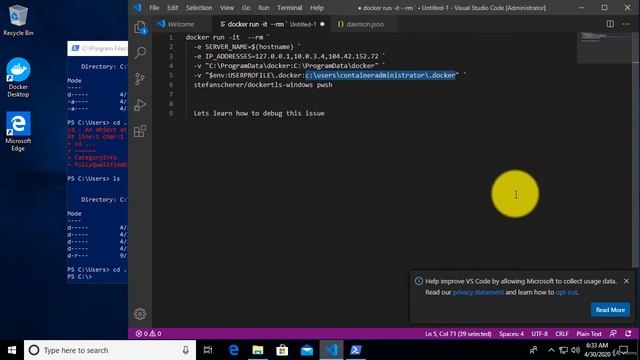This screenshot has height=360, width=640.
Task: Open Docker Desktop shortcut on desktop
Action: 18,78
